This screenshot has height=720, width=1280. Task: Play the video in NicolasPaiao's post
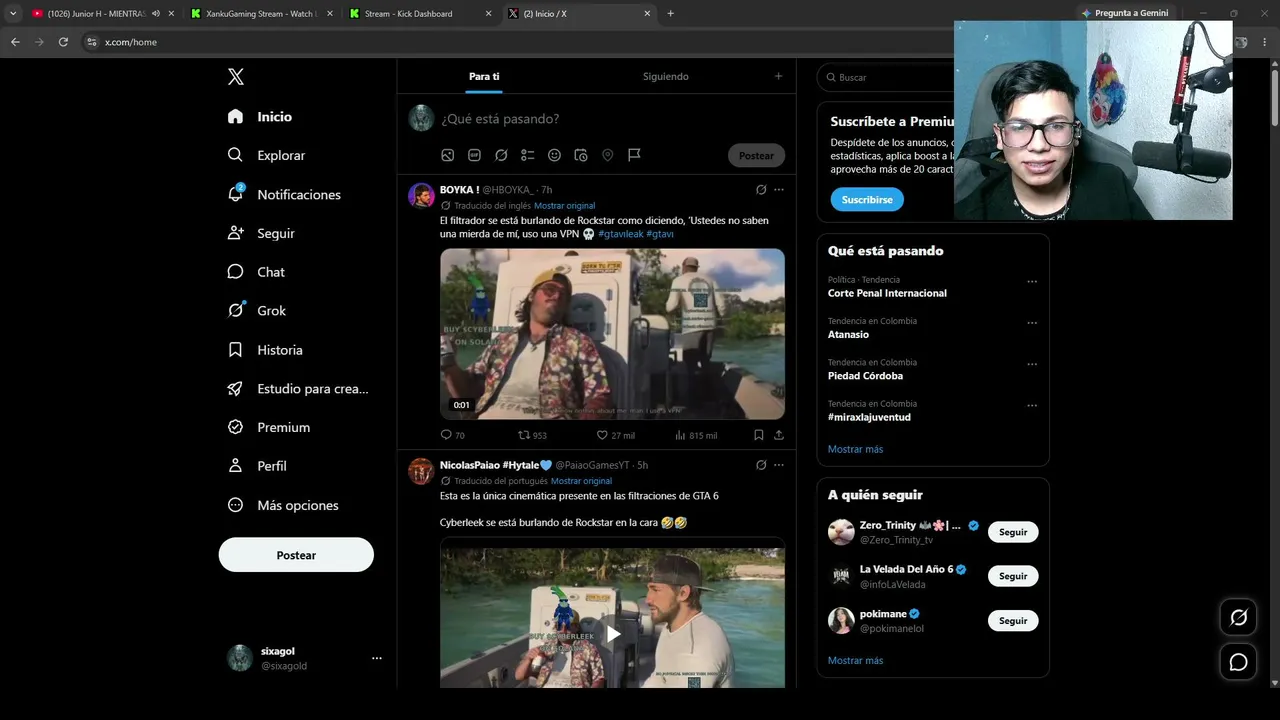pyautogui.click(x=613, y=634)
